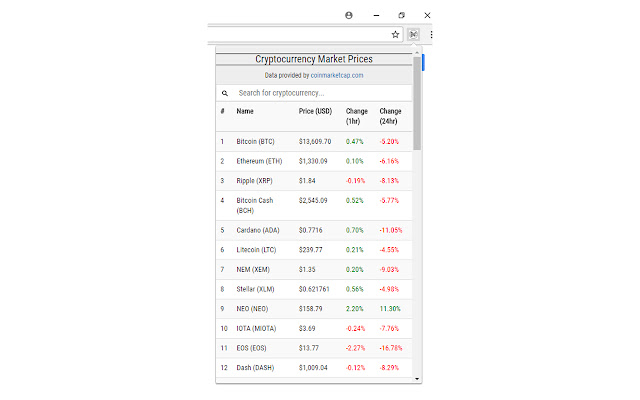Click Cardano 24hr change -11.05%
The width and height of the screenshot is (640, 400).
pyautogui.click(x=391, y=230)
